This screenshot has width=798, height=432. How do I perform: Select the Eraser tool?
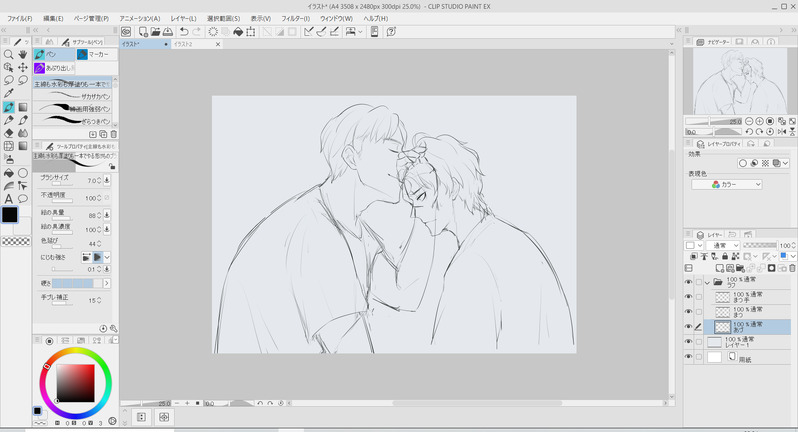(8, 133)
